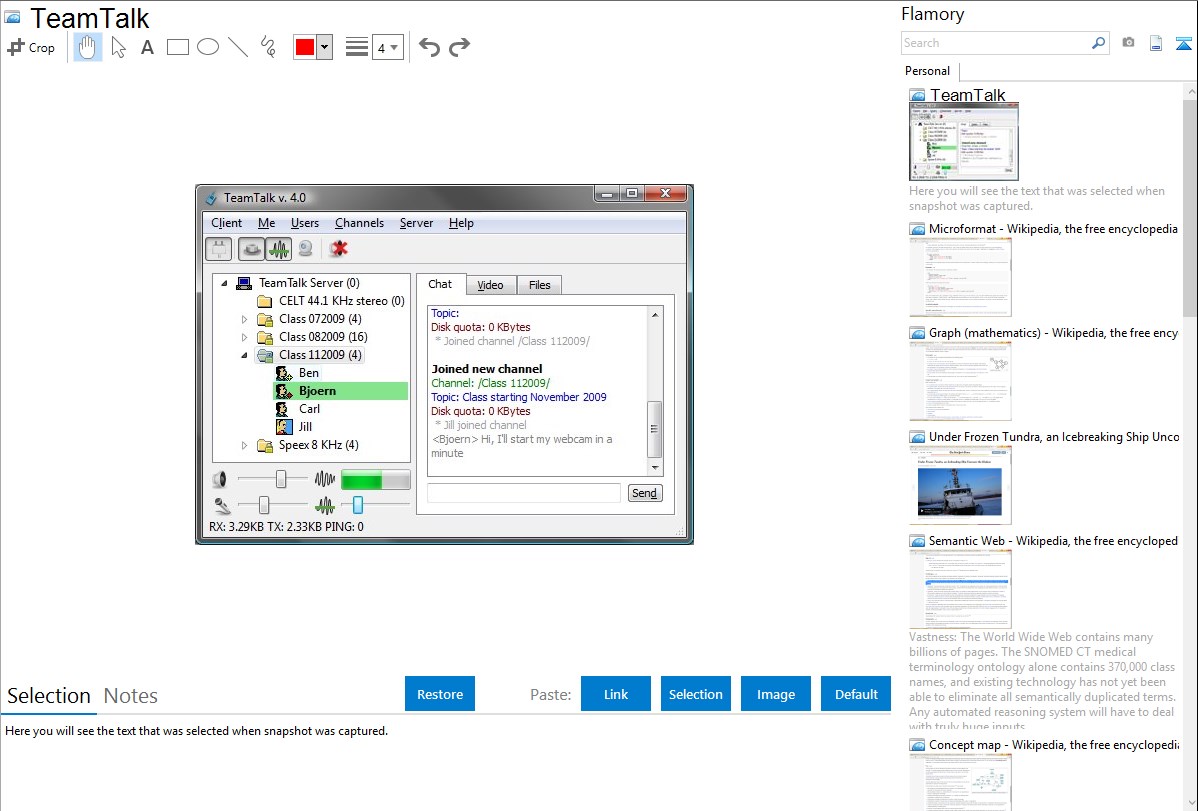This screenshot has height=811, width=1198.
Task: Switch to the Video tab
Action: click(x=491, y=285)
